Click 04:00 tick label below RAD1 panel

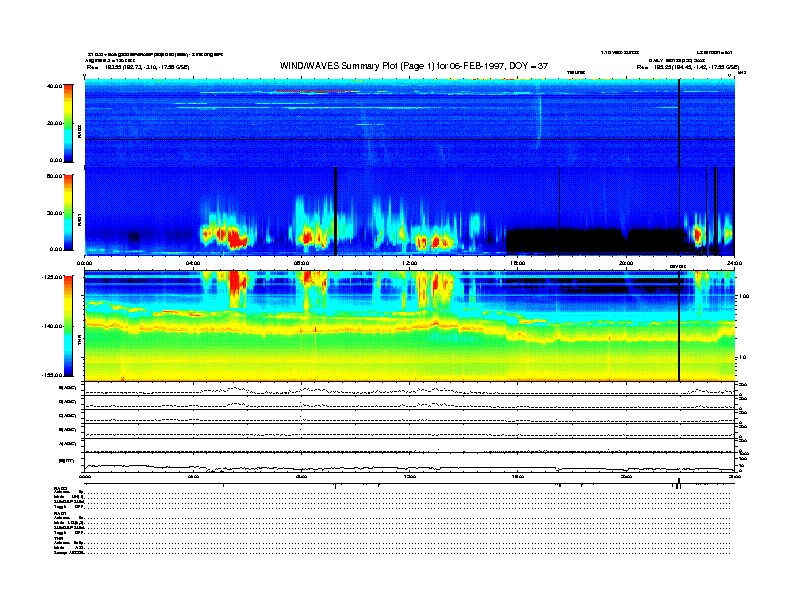(x=193, y=264)
